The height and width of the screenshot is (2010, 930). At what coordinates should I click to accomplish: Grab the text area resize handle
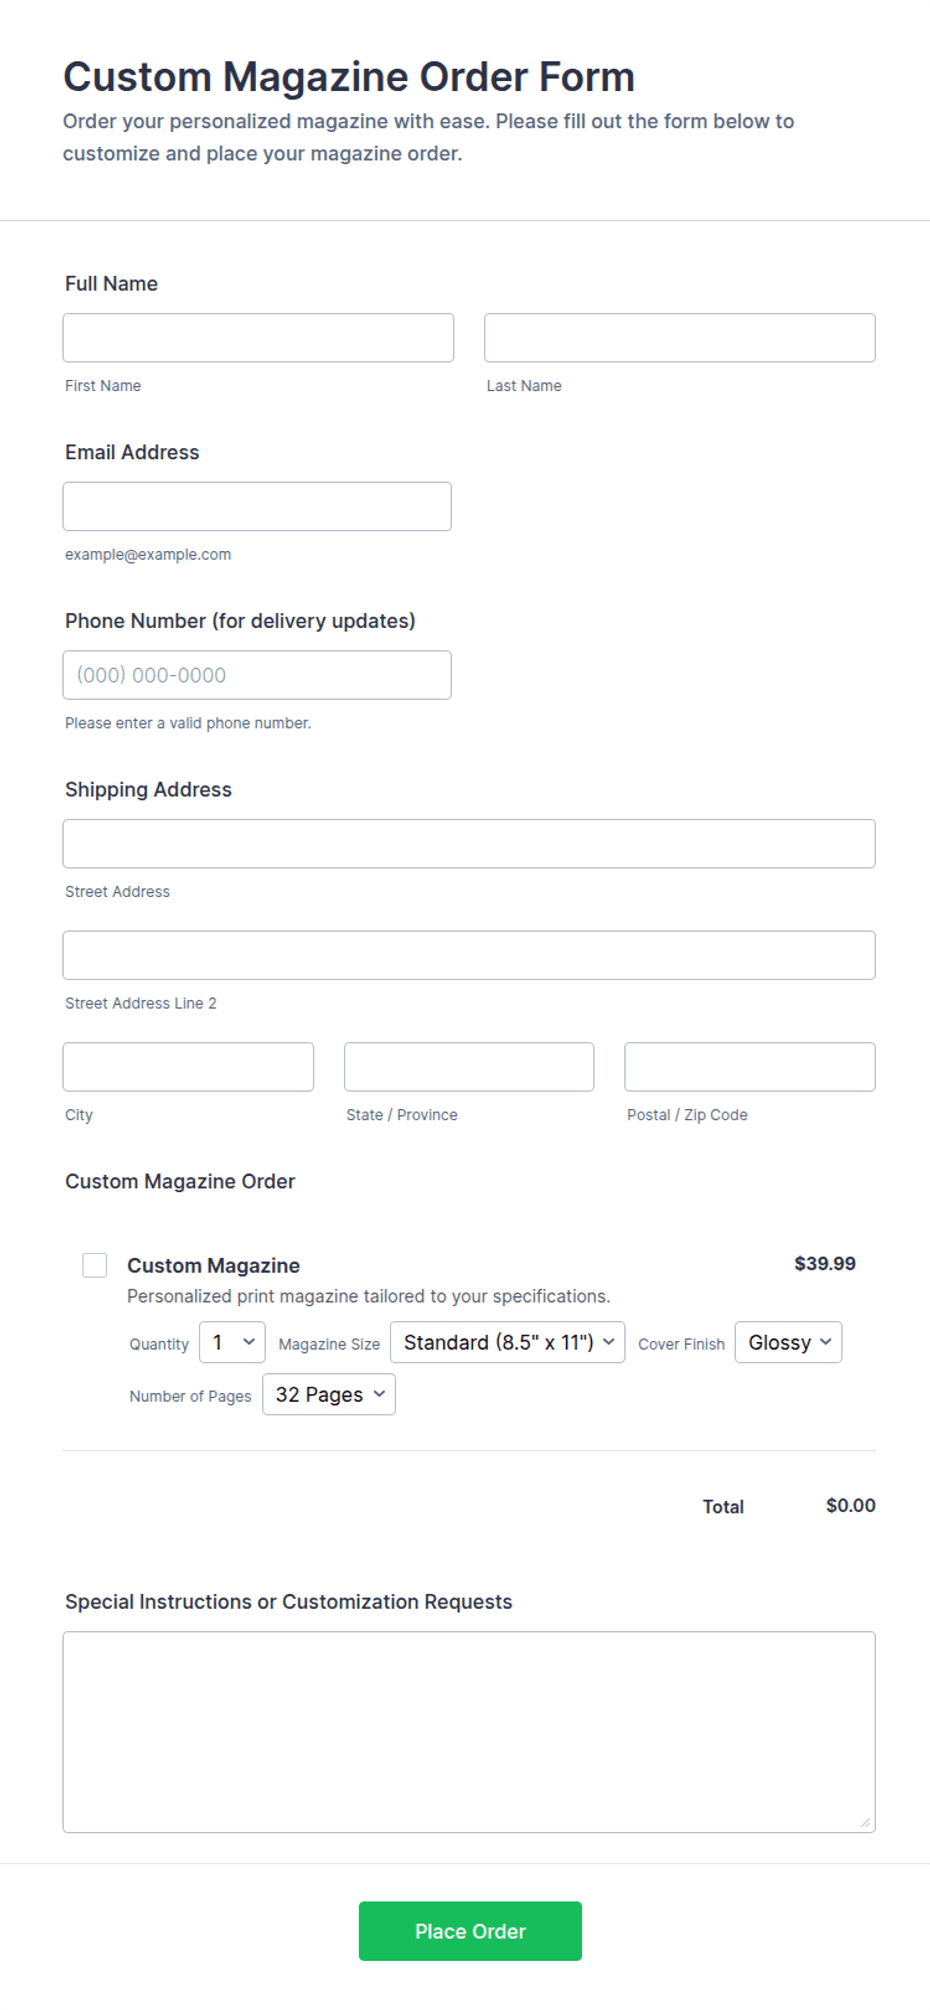point(865,1822)
